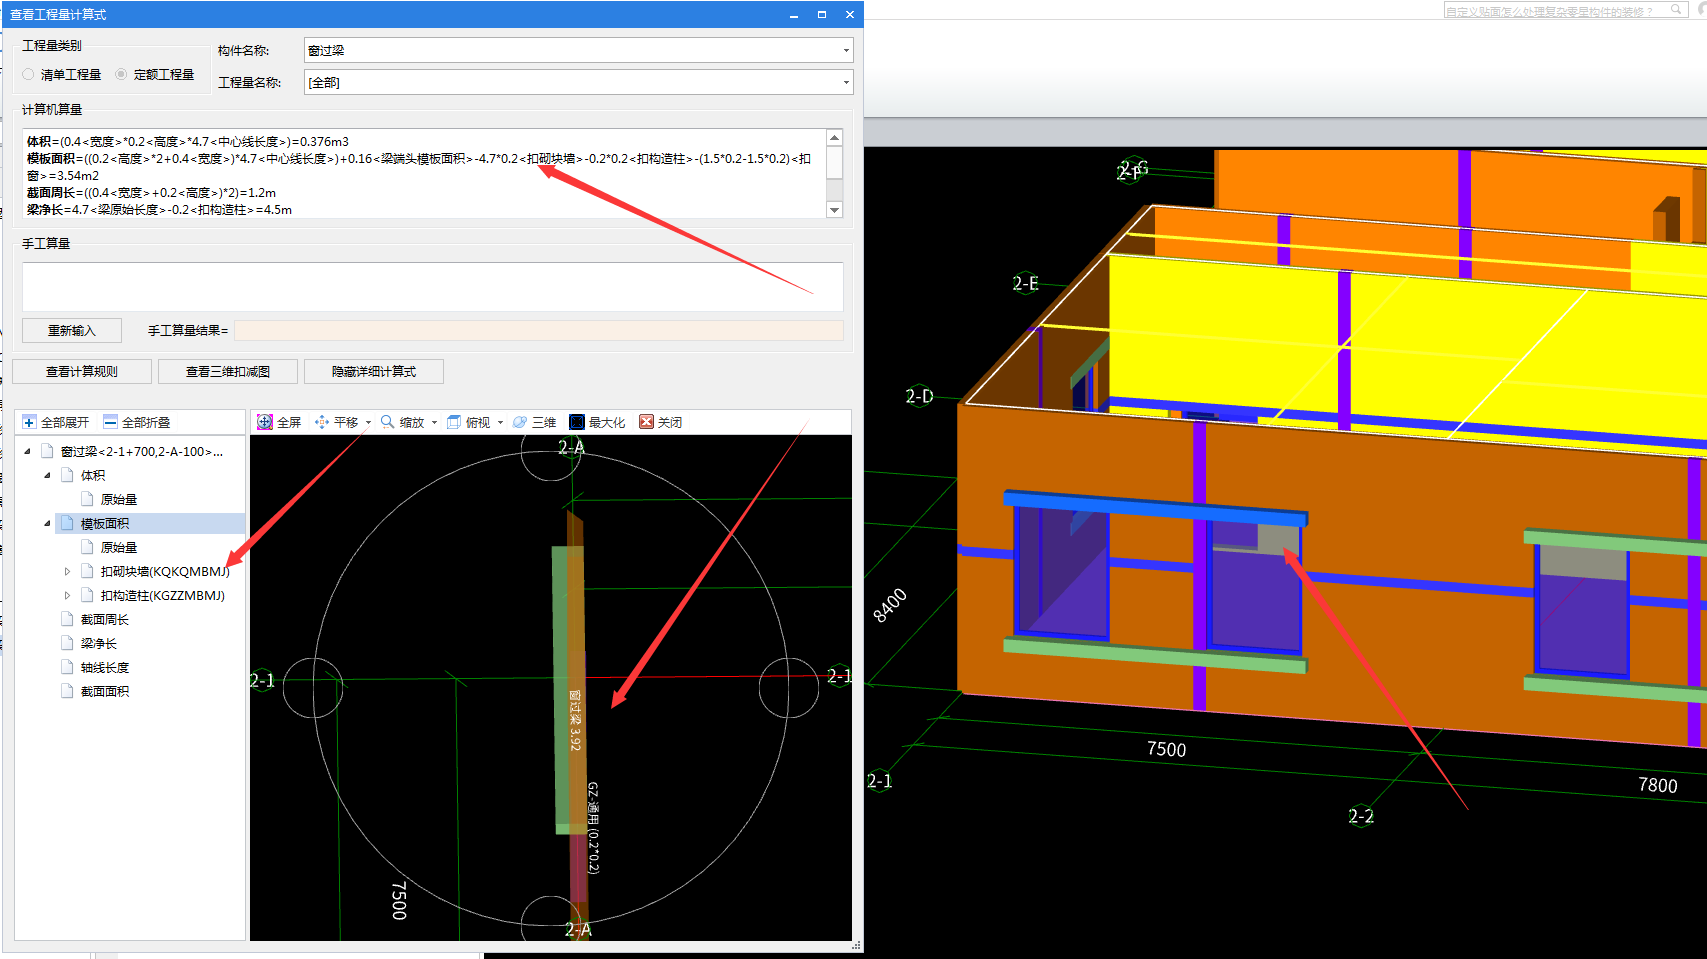
Task: Expand the 扣构造柱(KGZZMBMJ) node
Action: tap(67, 596)
